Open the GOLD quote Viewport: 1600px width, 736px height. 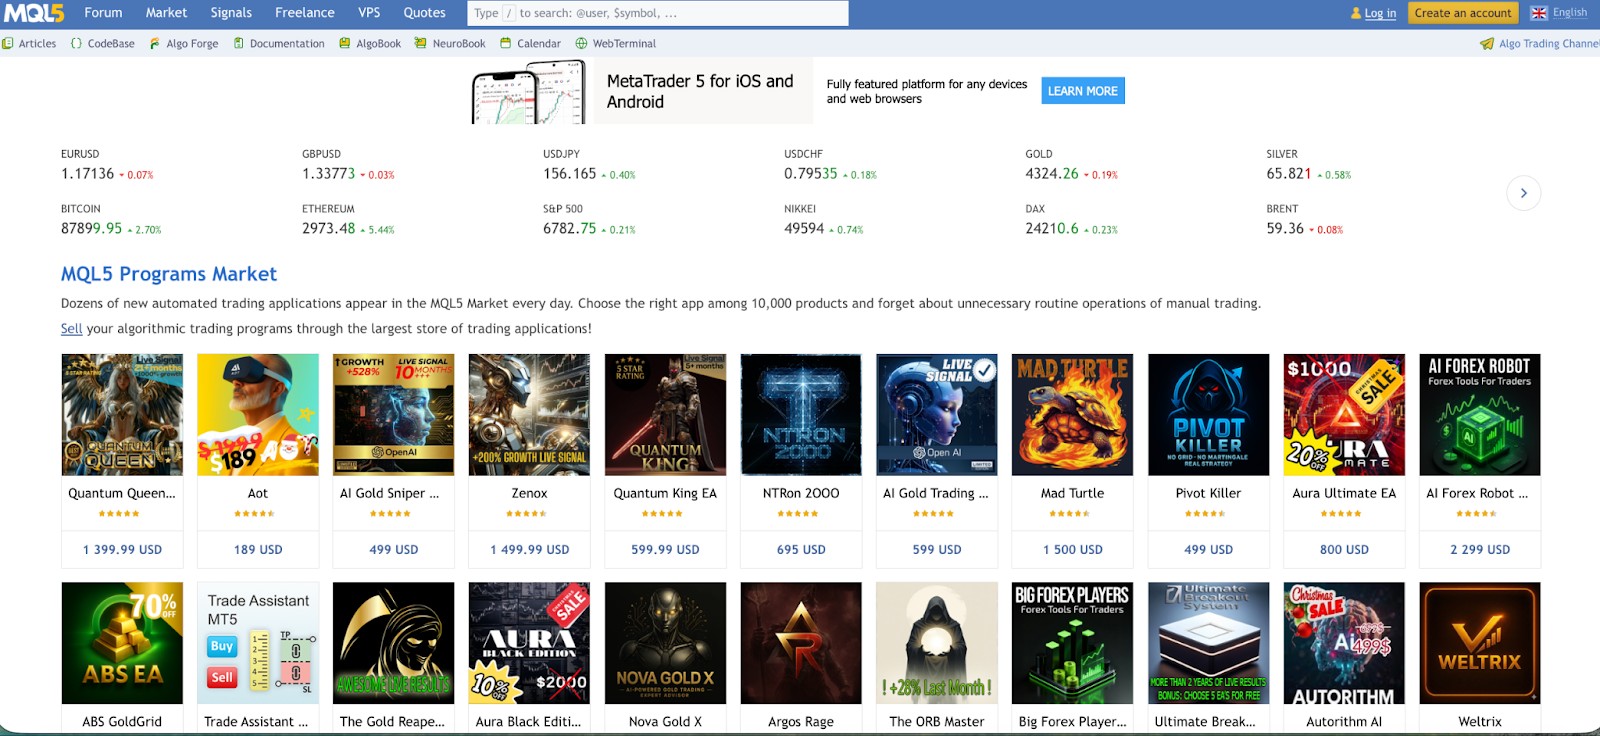(x=1071, y=165)
